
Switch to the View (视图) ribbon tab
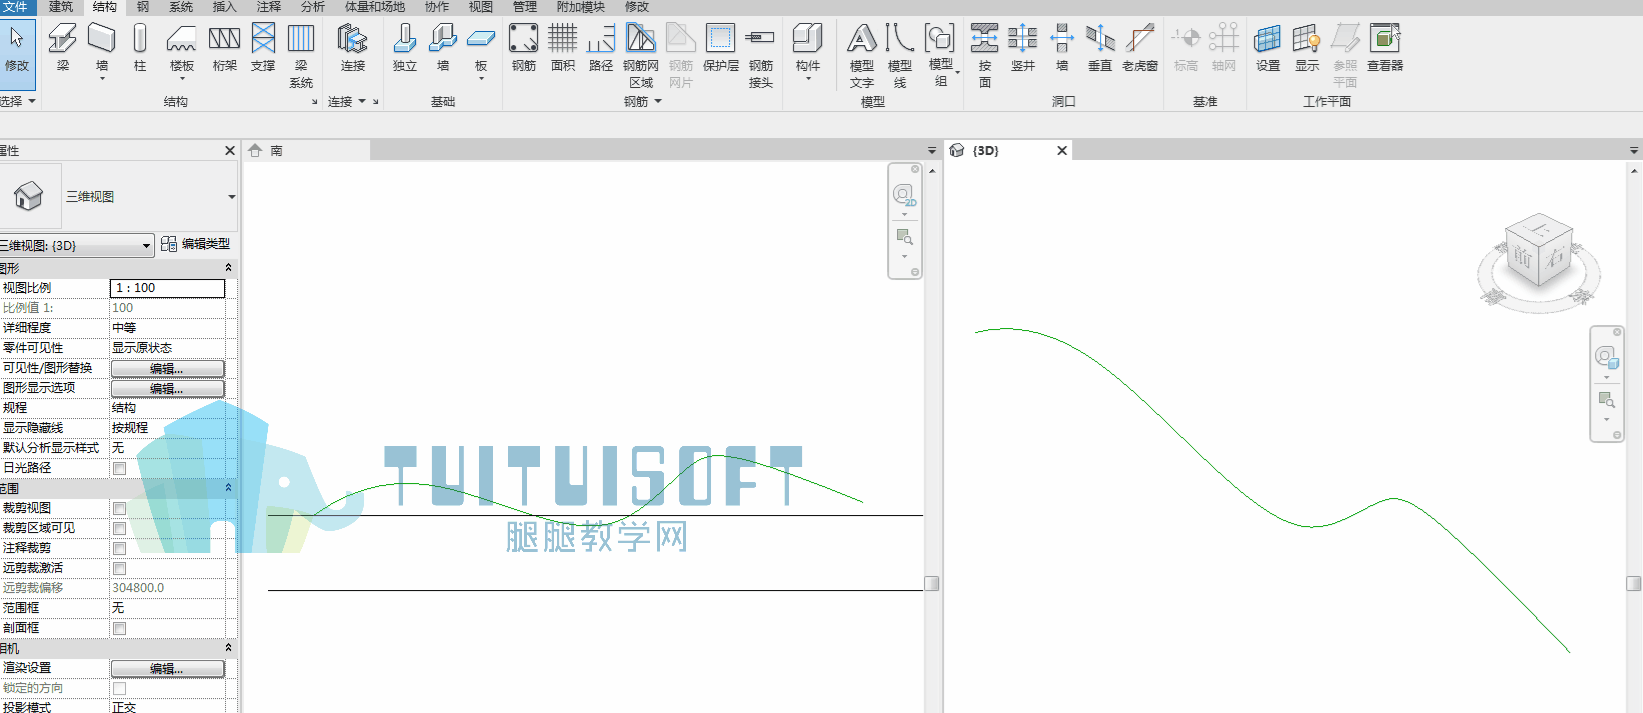coord(481,7)
